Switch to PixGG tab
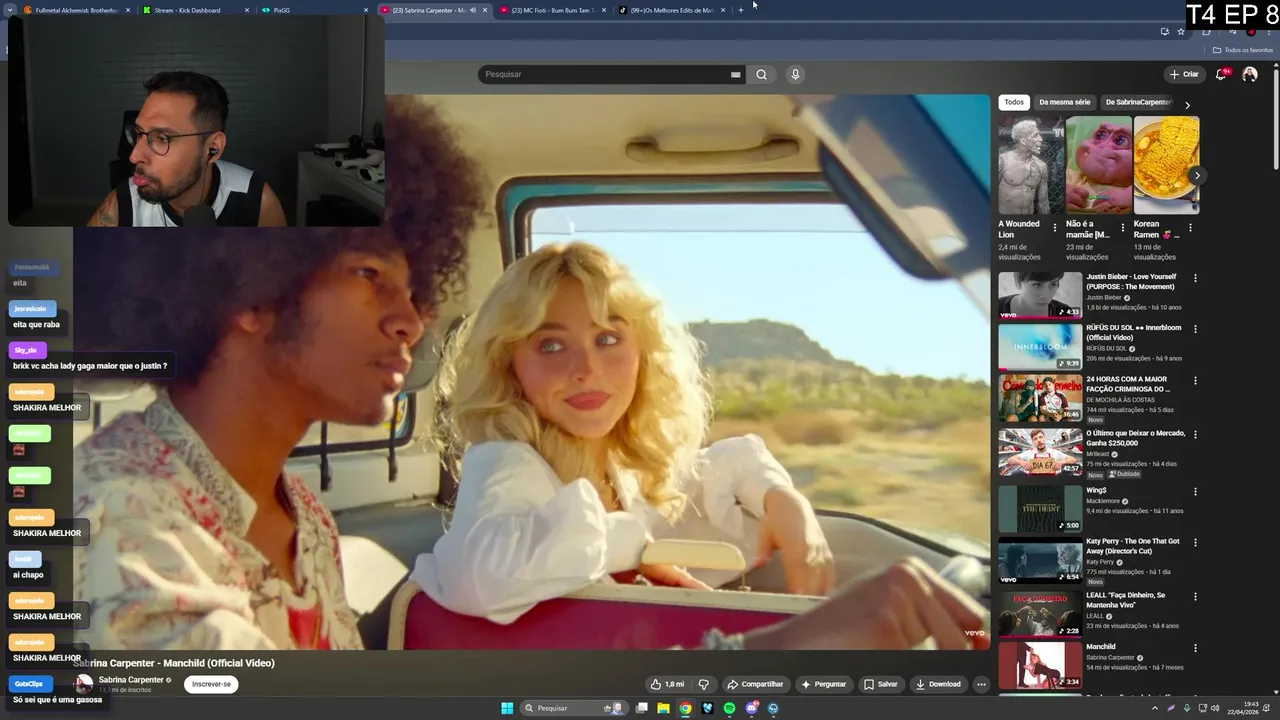Viewport: 1280px width, 720px height. click(x=314, y=10)
